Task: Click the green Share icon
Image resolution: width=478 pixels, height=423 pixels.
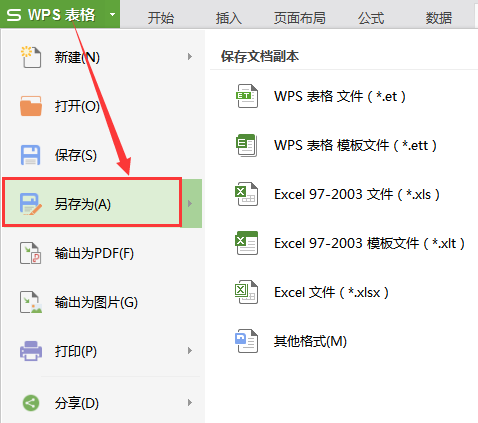Action: pos(31,403)
